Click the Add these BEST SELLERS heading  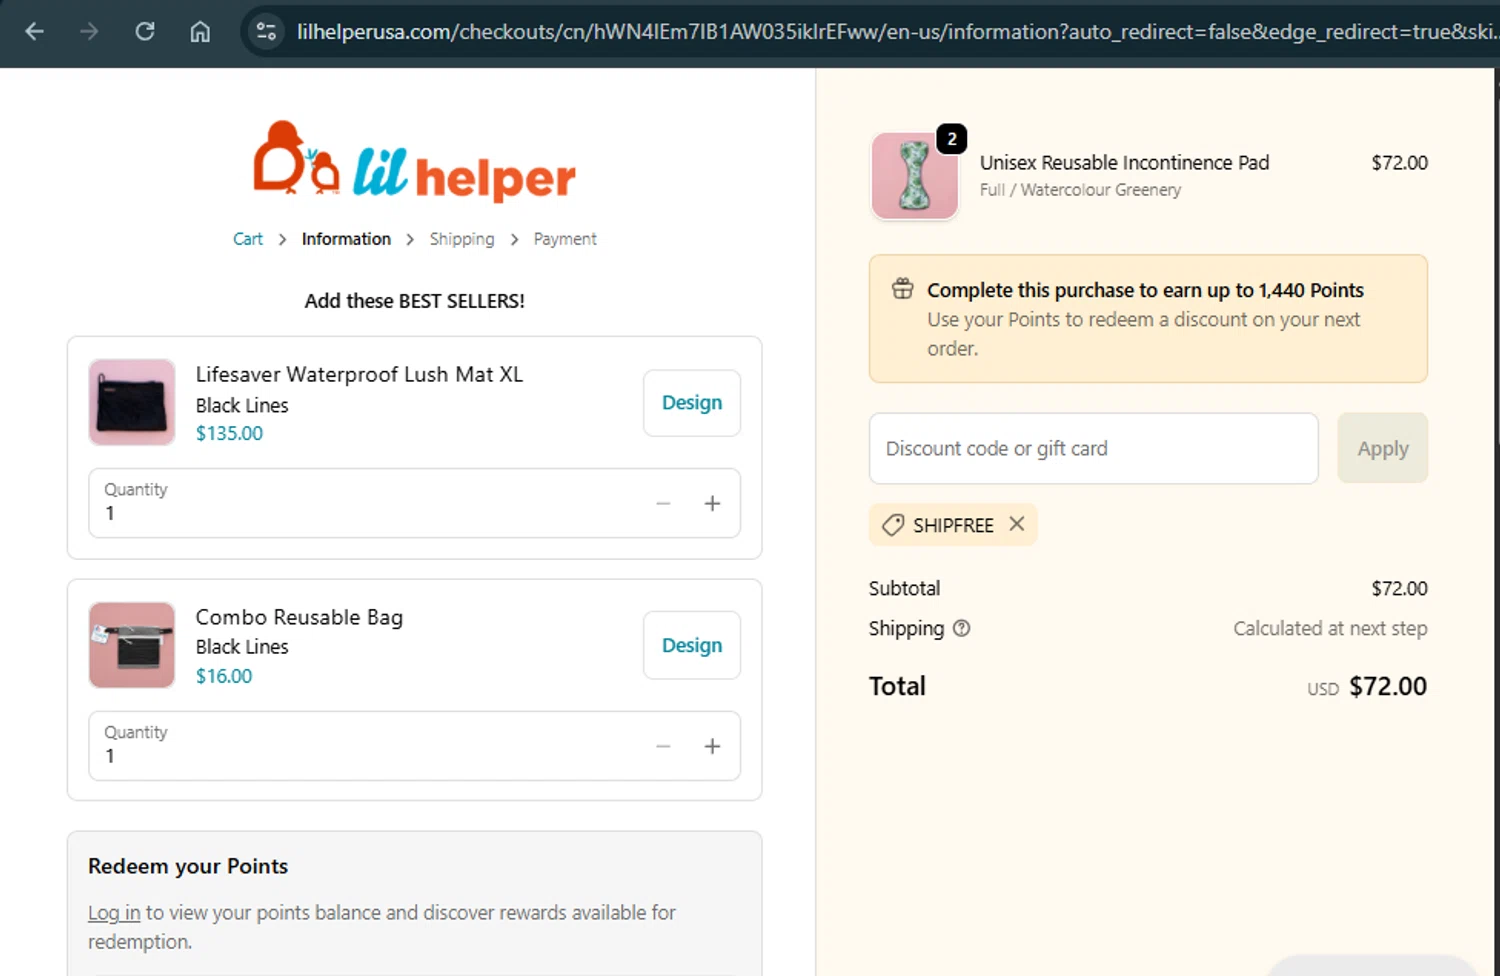[414, 301]
